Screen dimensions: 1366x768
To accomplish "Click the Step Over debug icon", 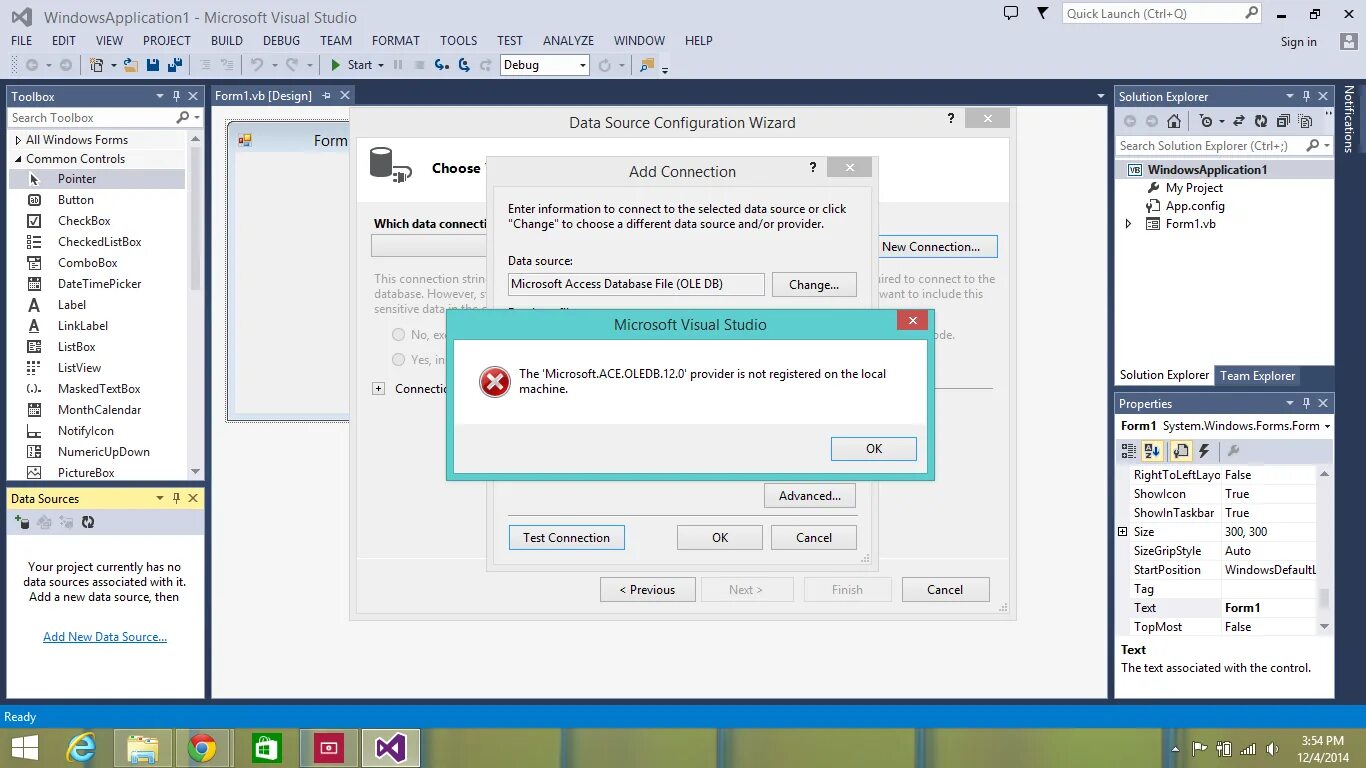I will click(464, 65).
